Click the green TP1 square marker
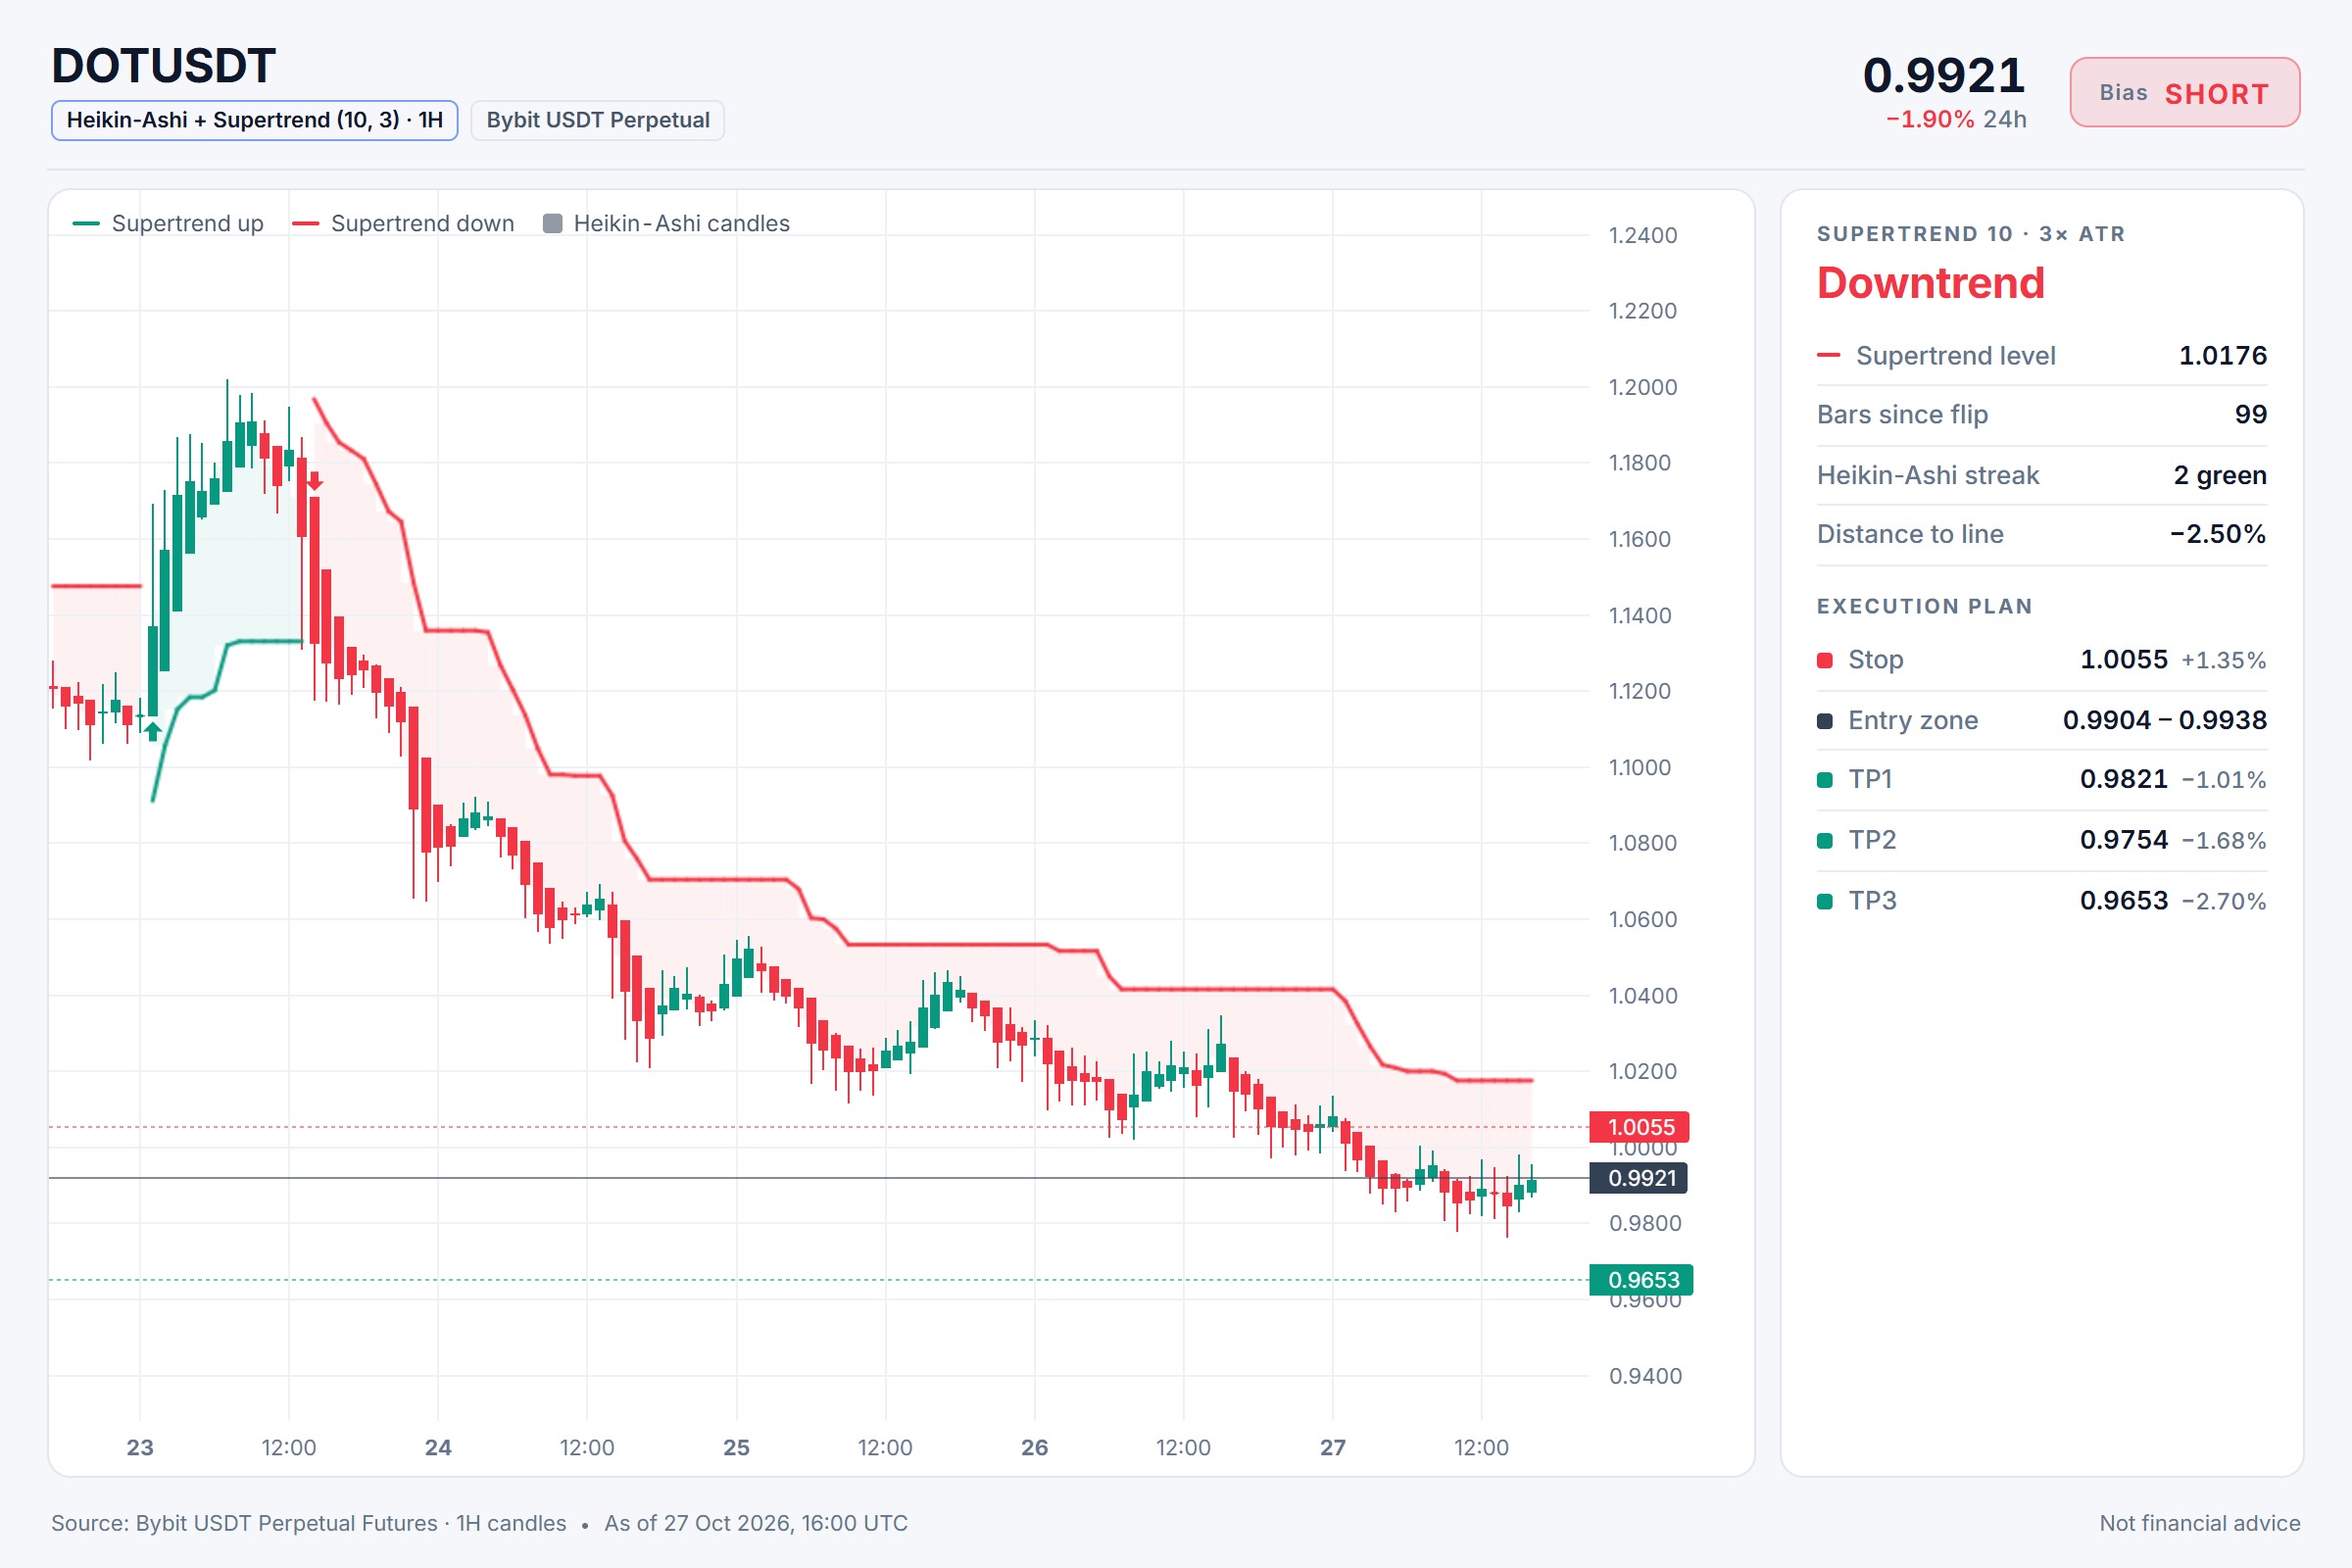Image resolution: width=2352 pixels, height=1568 pixels. (1825, 780)
